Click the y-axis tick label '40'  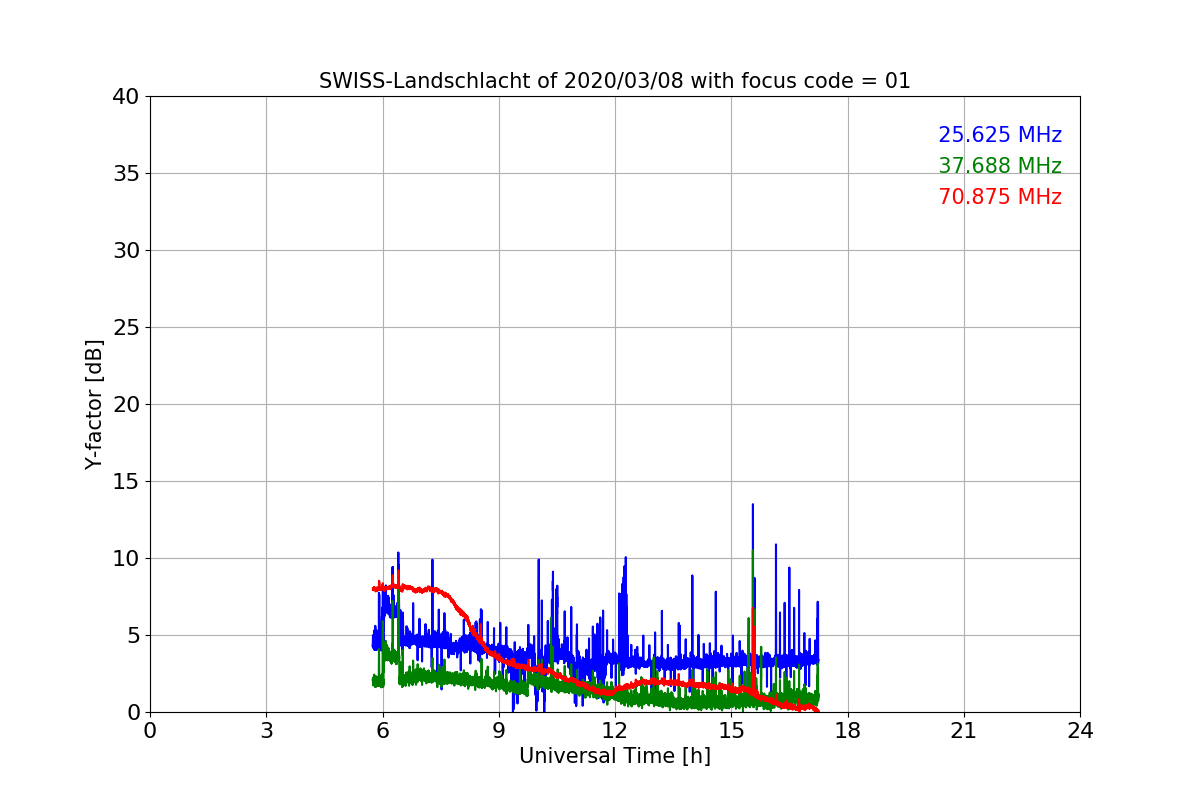point(126,97)
